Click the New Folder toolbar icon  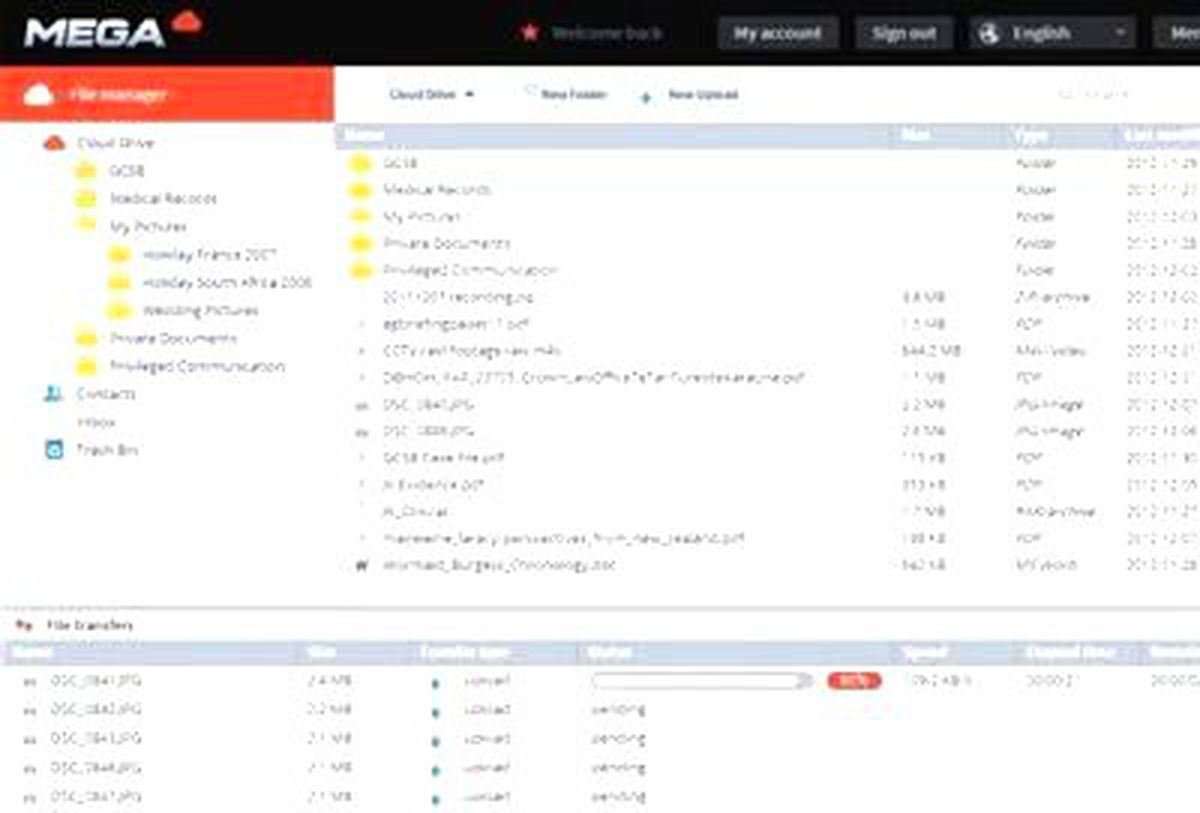[529, 92]
